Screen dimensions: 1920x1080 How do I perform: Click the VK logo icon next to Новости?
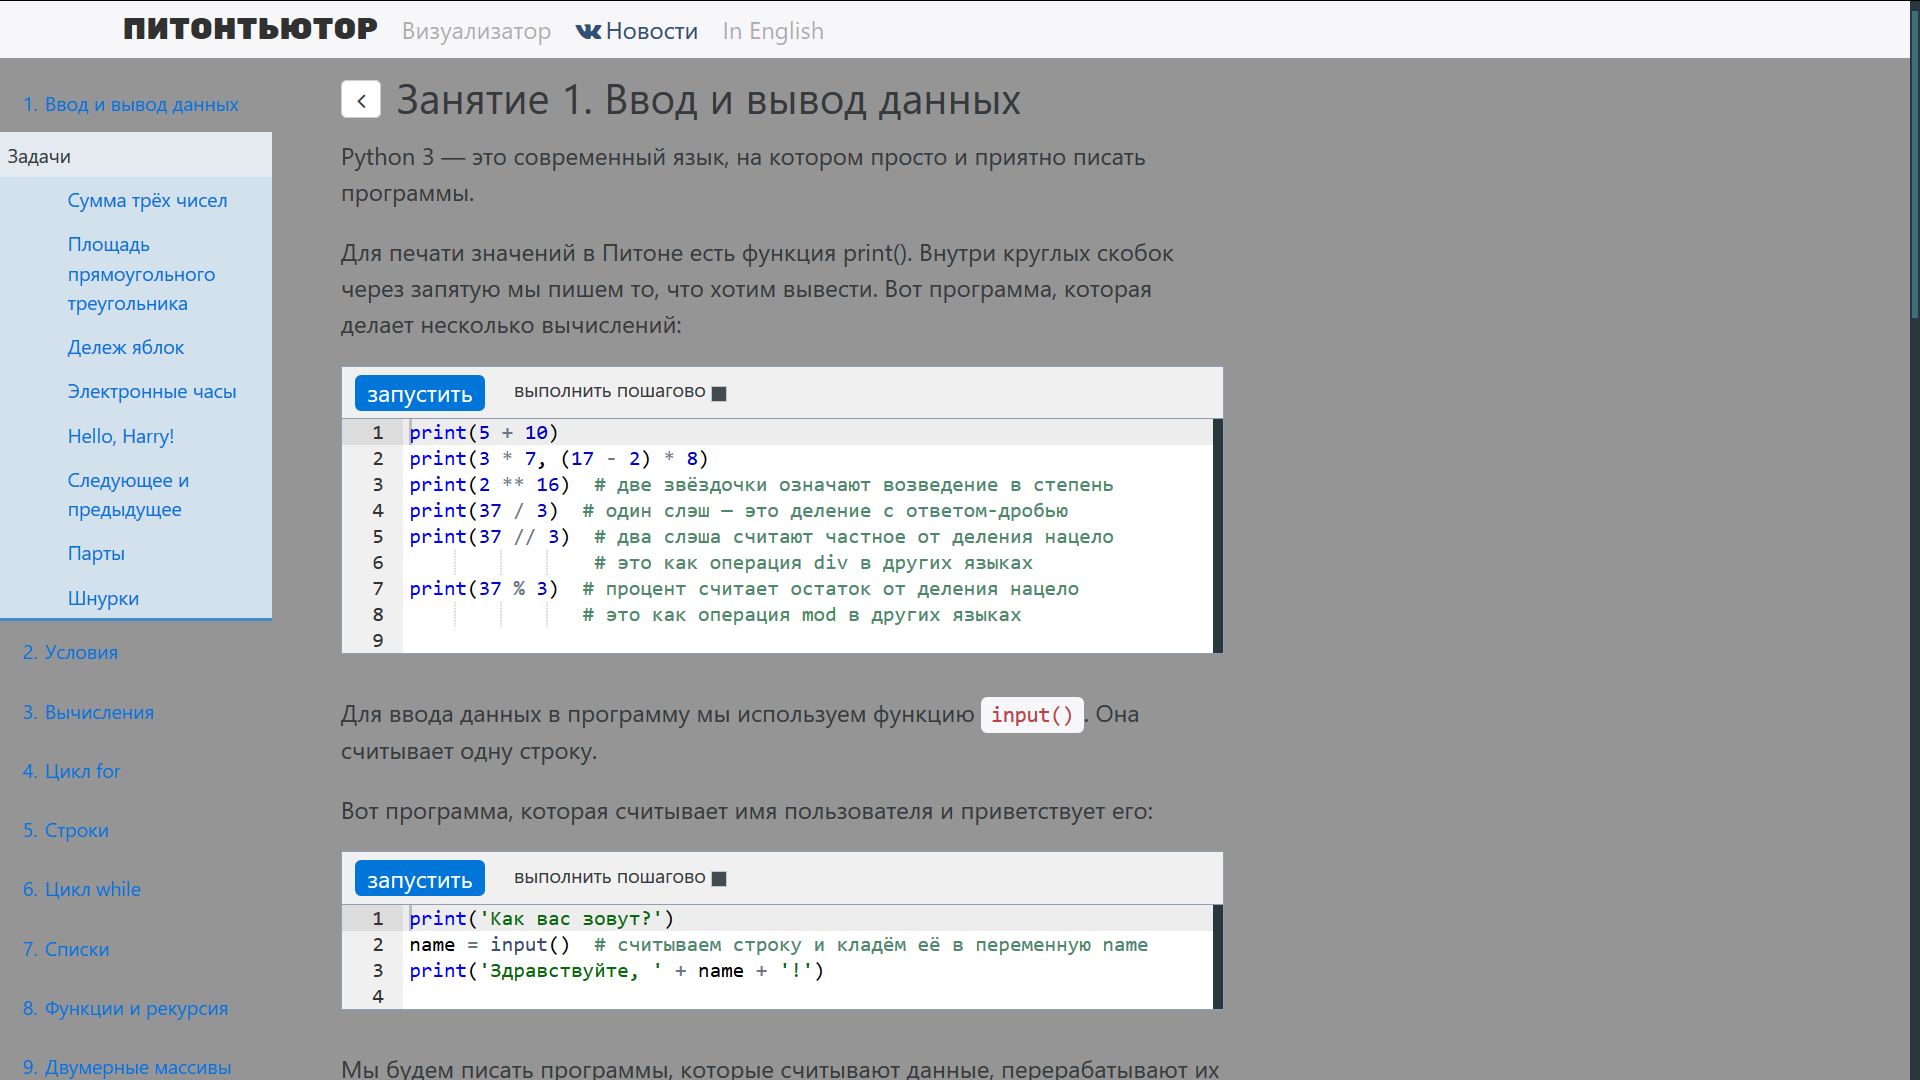(x=588, y=32)
